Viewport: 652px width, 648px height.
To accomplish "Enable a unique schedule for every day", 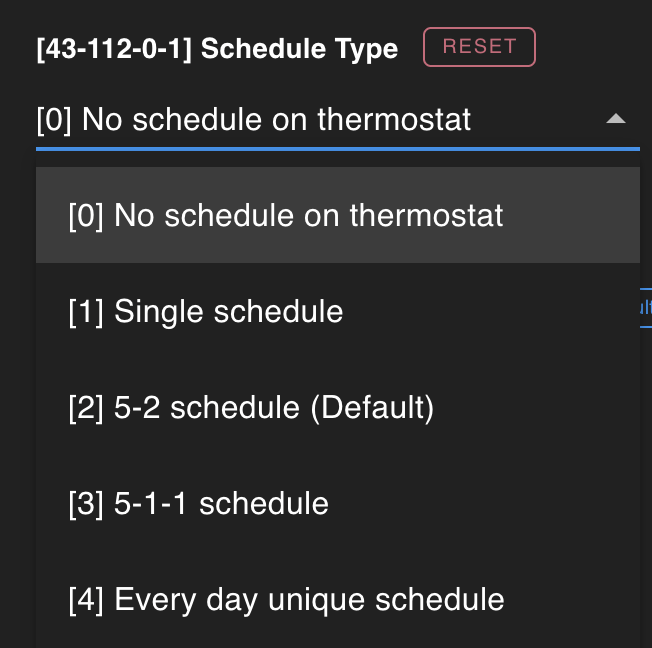I will coord(287,599).
